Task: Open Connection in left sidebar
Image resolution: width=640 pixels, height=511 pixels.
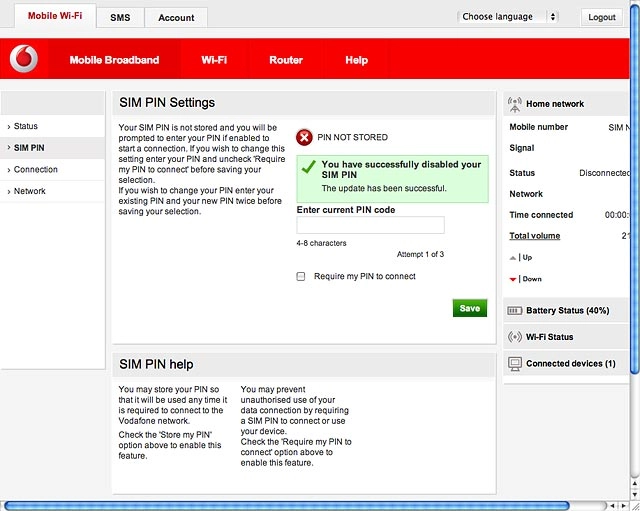Action: 52,169
